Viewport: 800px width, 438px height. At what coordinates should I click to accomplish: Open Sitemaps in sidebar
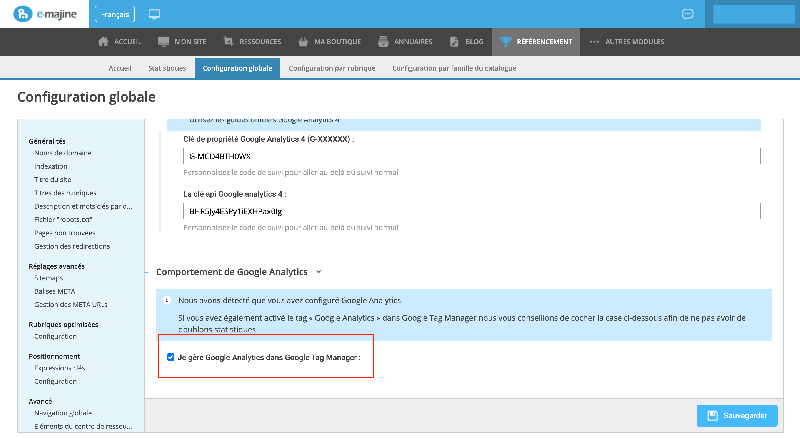point(48,278)
